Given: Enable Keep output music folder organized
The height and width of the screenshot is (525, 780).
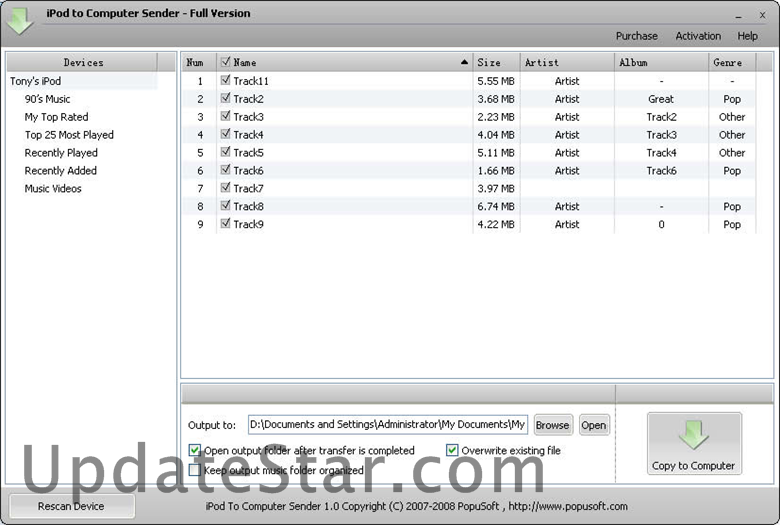Looking at the screenshot, I should tap(195, 470).
